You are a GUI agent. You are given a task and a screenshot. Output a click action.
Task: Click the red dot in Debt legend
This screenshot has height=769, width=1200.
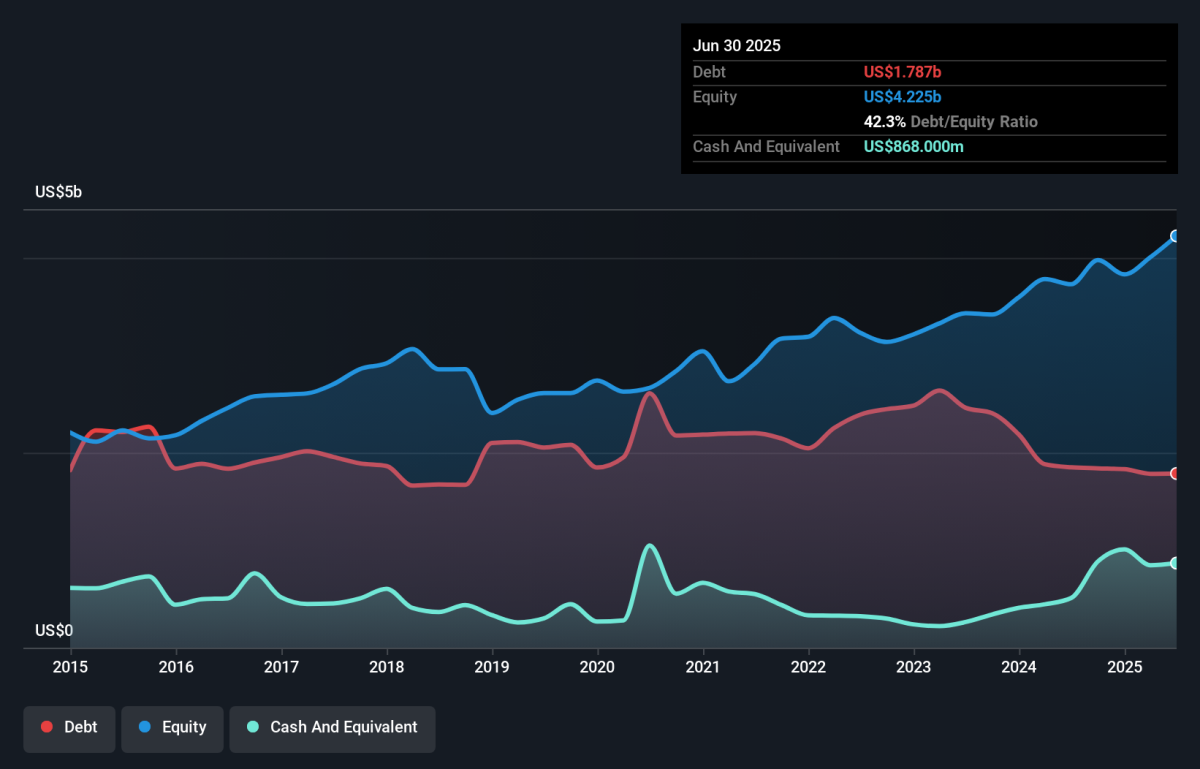click(x=47, y=727)
